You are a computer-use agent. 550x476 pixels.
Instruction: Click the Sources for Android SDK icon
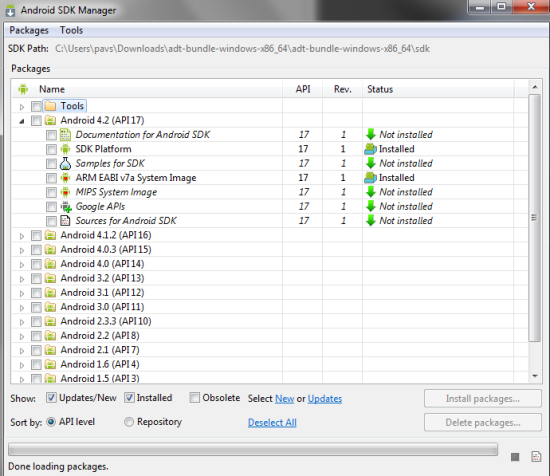[x=65, y=221]
